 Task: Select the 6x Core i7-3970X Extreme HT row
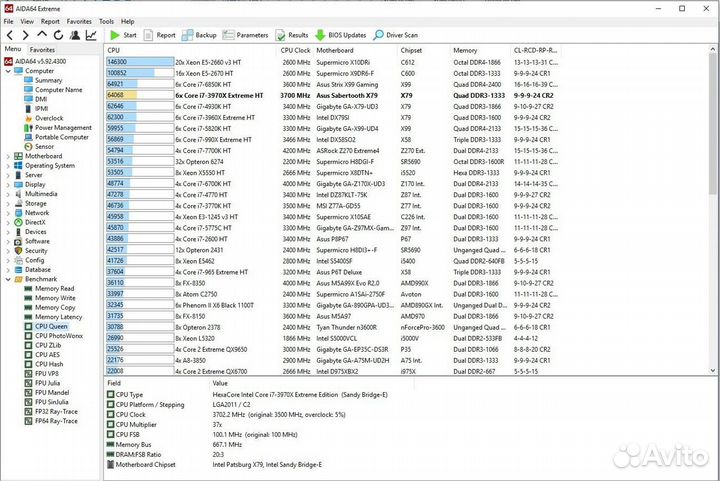[332, 95]
